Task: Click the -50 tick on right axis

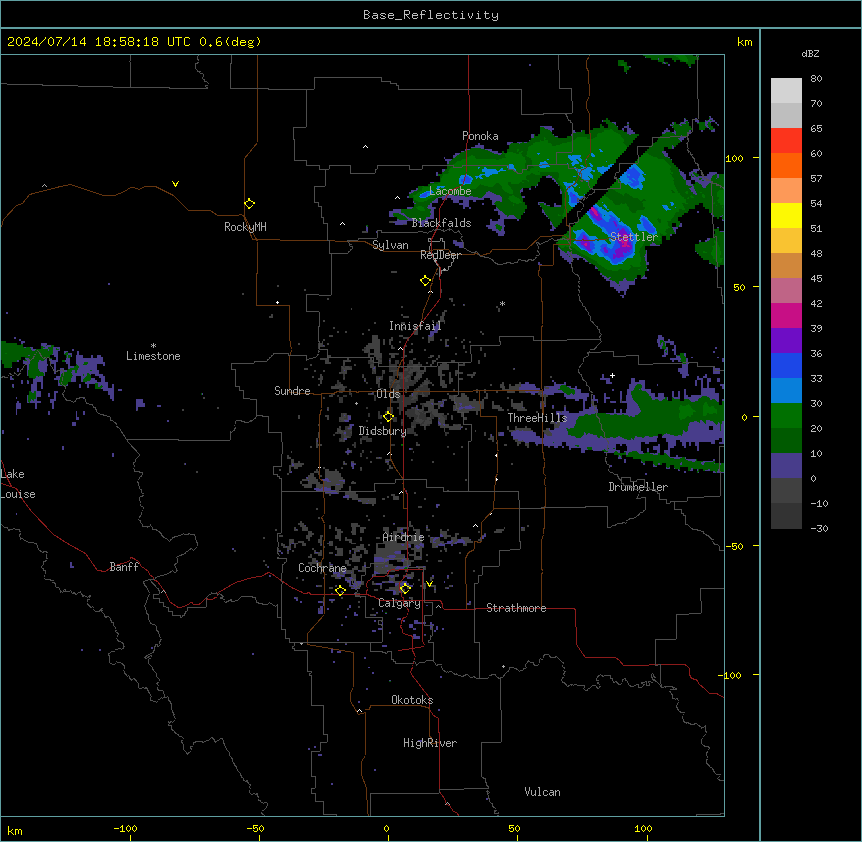Action: 734,546
